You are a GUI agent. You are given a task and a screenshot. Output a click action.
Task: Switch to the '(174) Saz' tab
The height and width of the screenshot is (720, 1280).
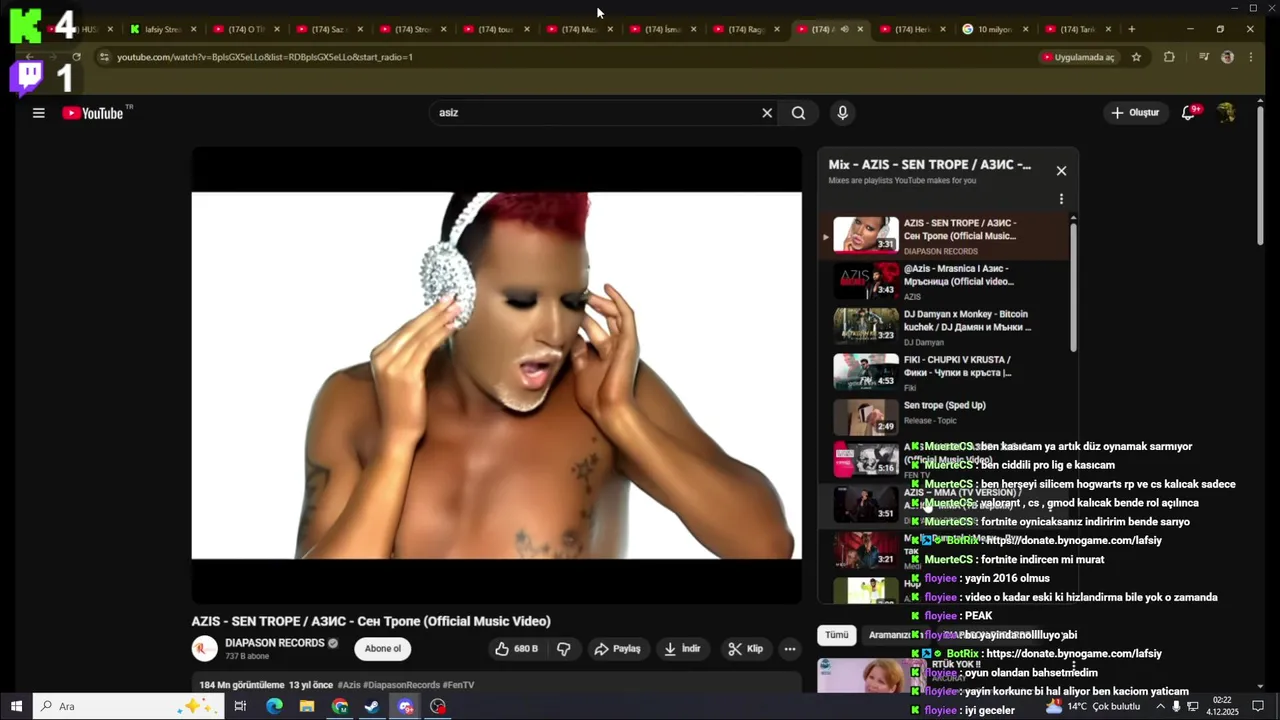tap(329, 29)
